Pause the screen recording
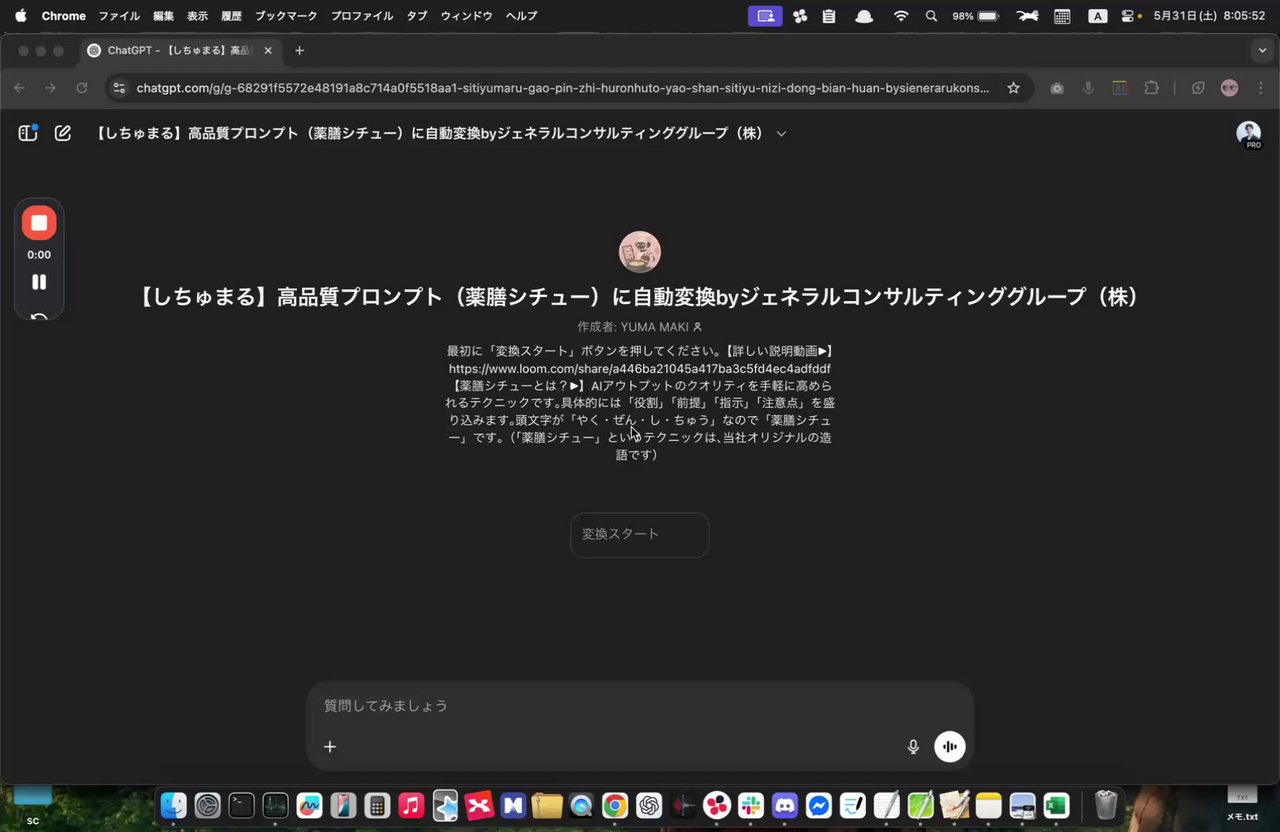 (39, 282)
